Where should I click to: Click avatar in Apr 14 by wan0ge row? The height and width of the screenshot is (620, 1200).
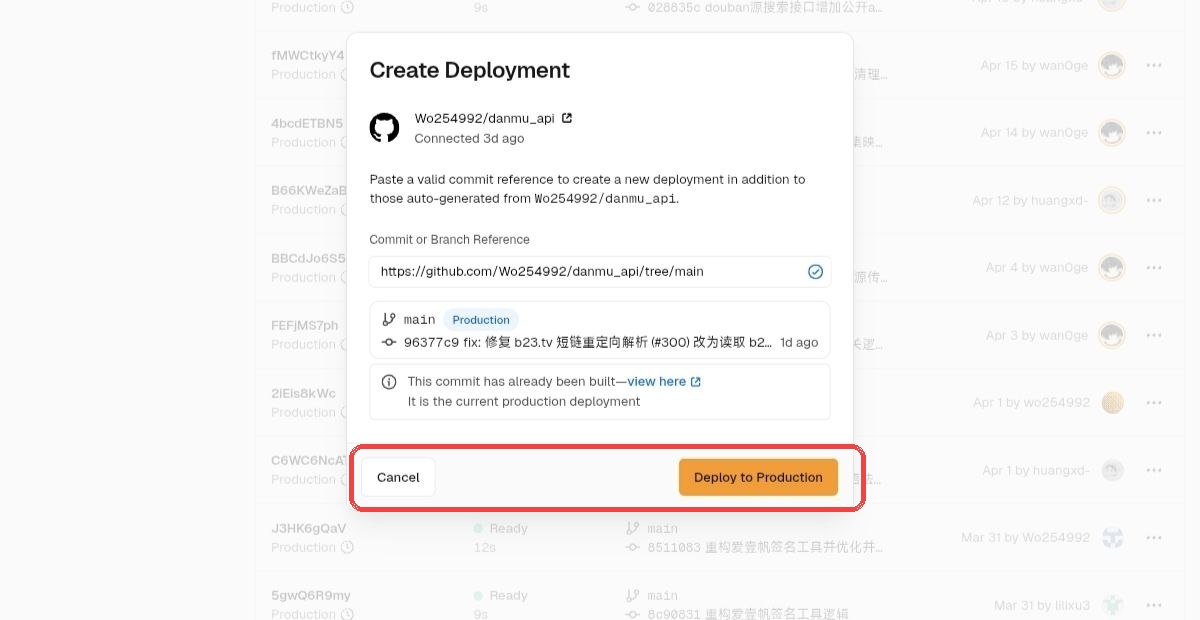click(1112, 133)
